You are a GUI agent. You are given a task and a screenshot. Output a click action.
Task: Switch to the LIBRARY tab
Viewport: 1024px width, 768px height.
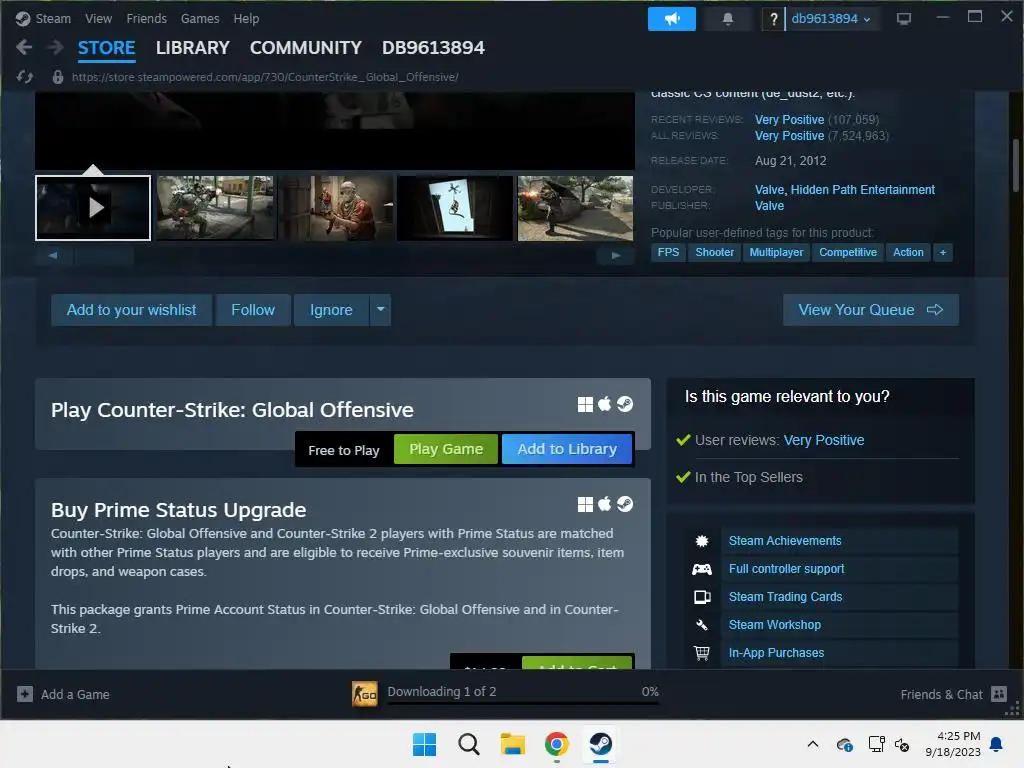point(193,48)
